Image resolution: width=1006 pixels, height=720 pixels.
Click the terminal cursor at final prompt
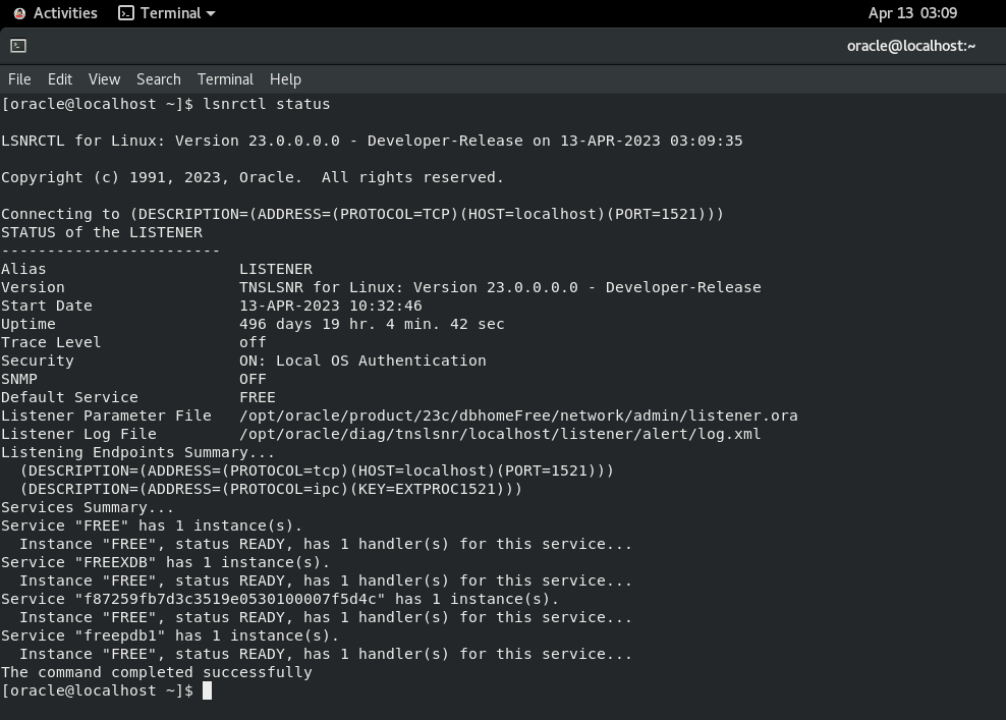(x=207, y=690)
